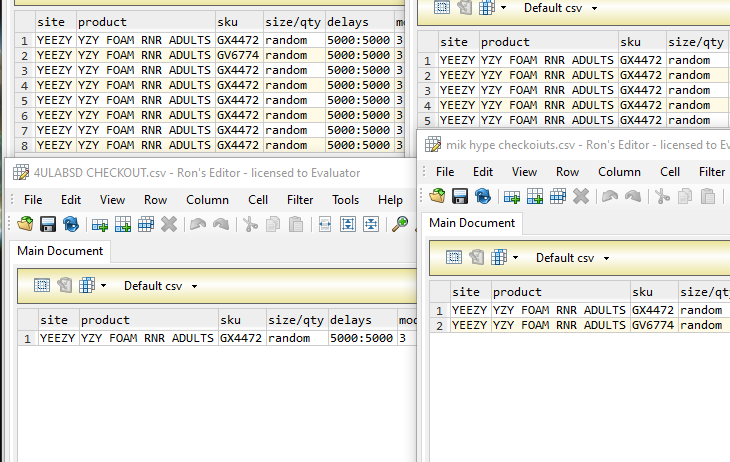
Task: Select row header 8 in top-left window
Action: tap(25, 145)
